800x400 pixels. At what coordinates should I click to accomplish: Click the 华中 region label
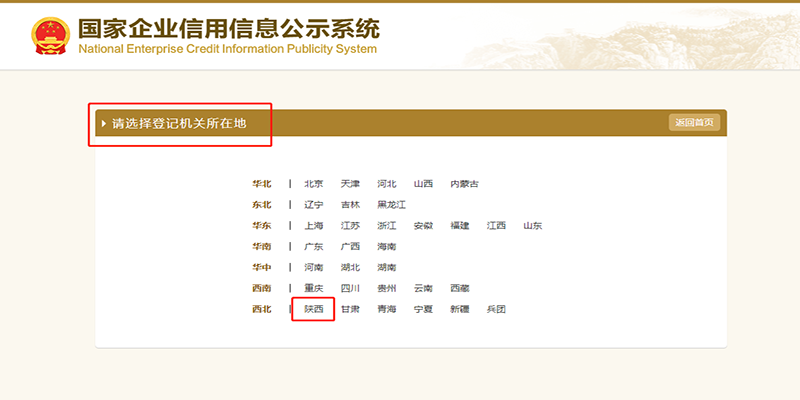pyautogui.click(x=262, y=267)
